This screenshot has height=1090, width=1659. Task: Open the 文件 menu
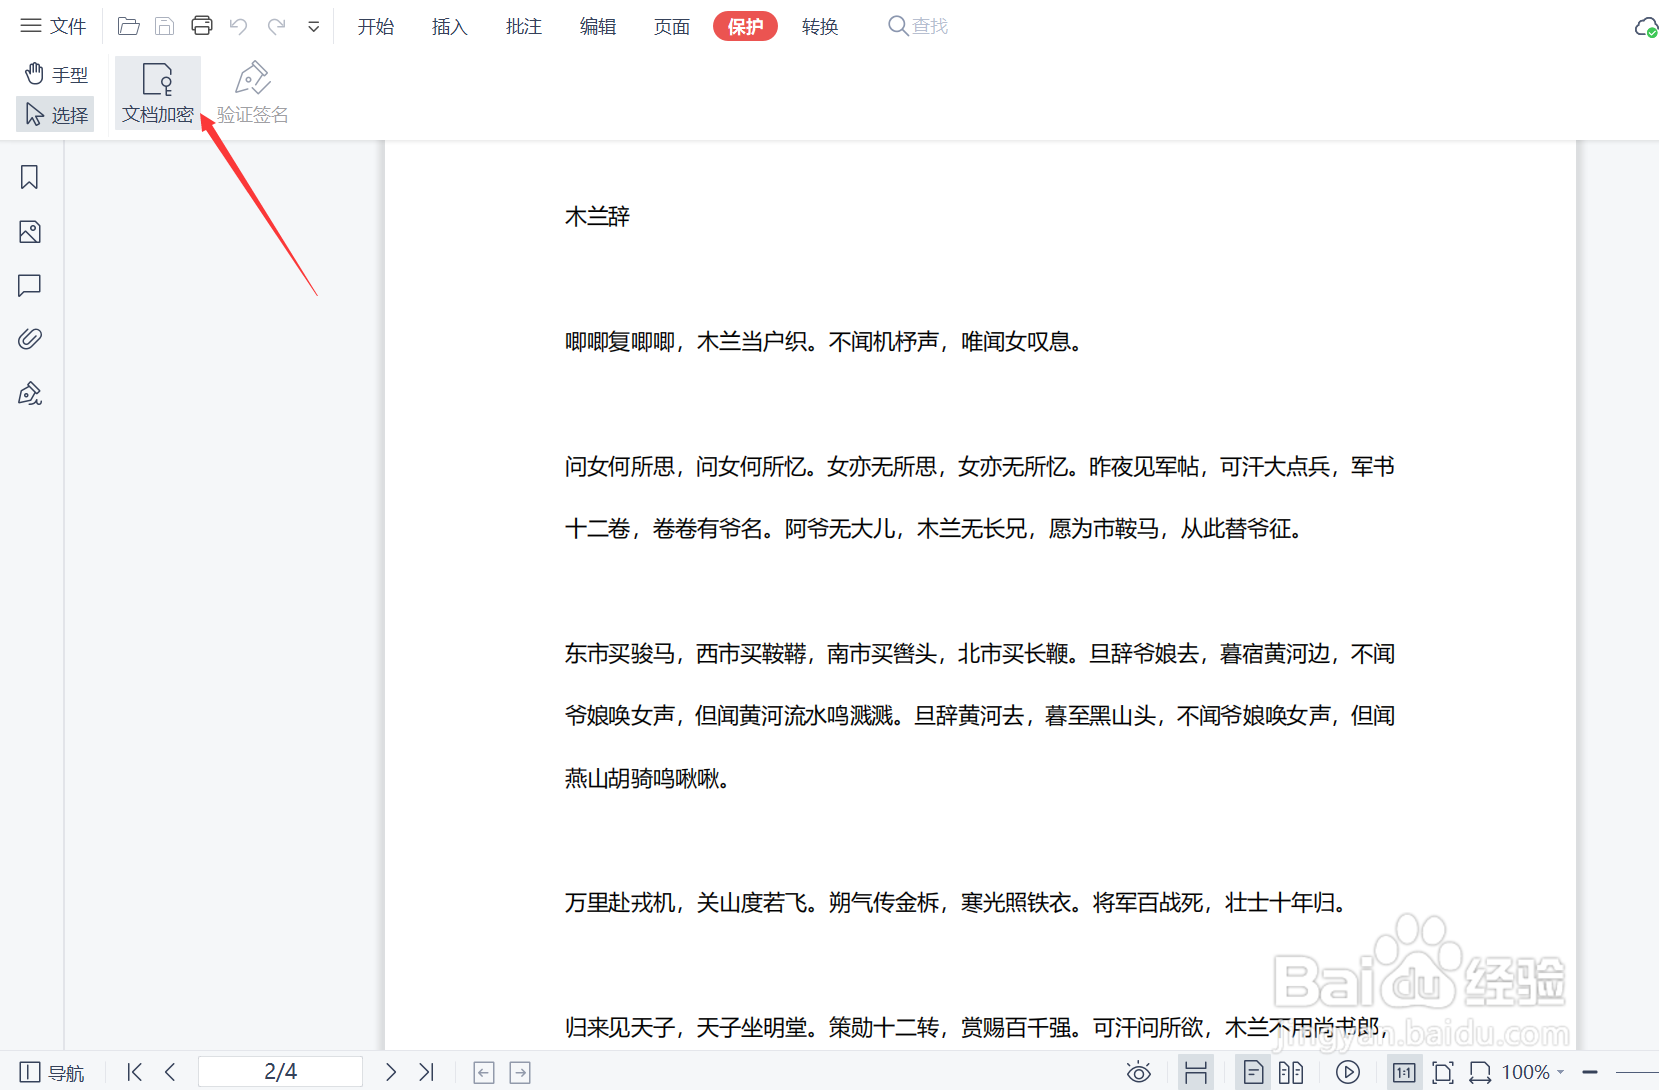(x=53, y=26)
